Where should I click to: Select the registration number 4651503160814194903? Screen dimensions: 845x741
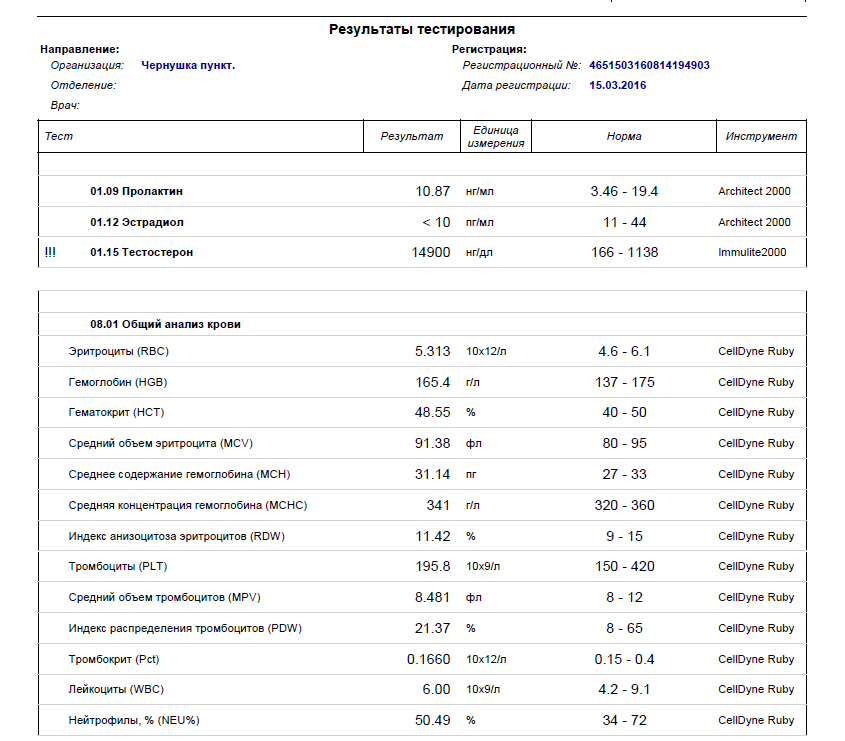pyautogui.click(x=650, y=65)
